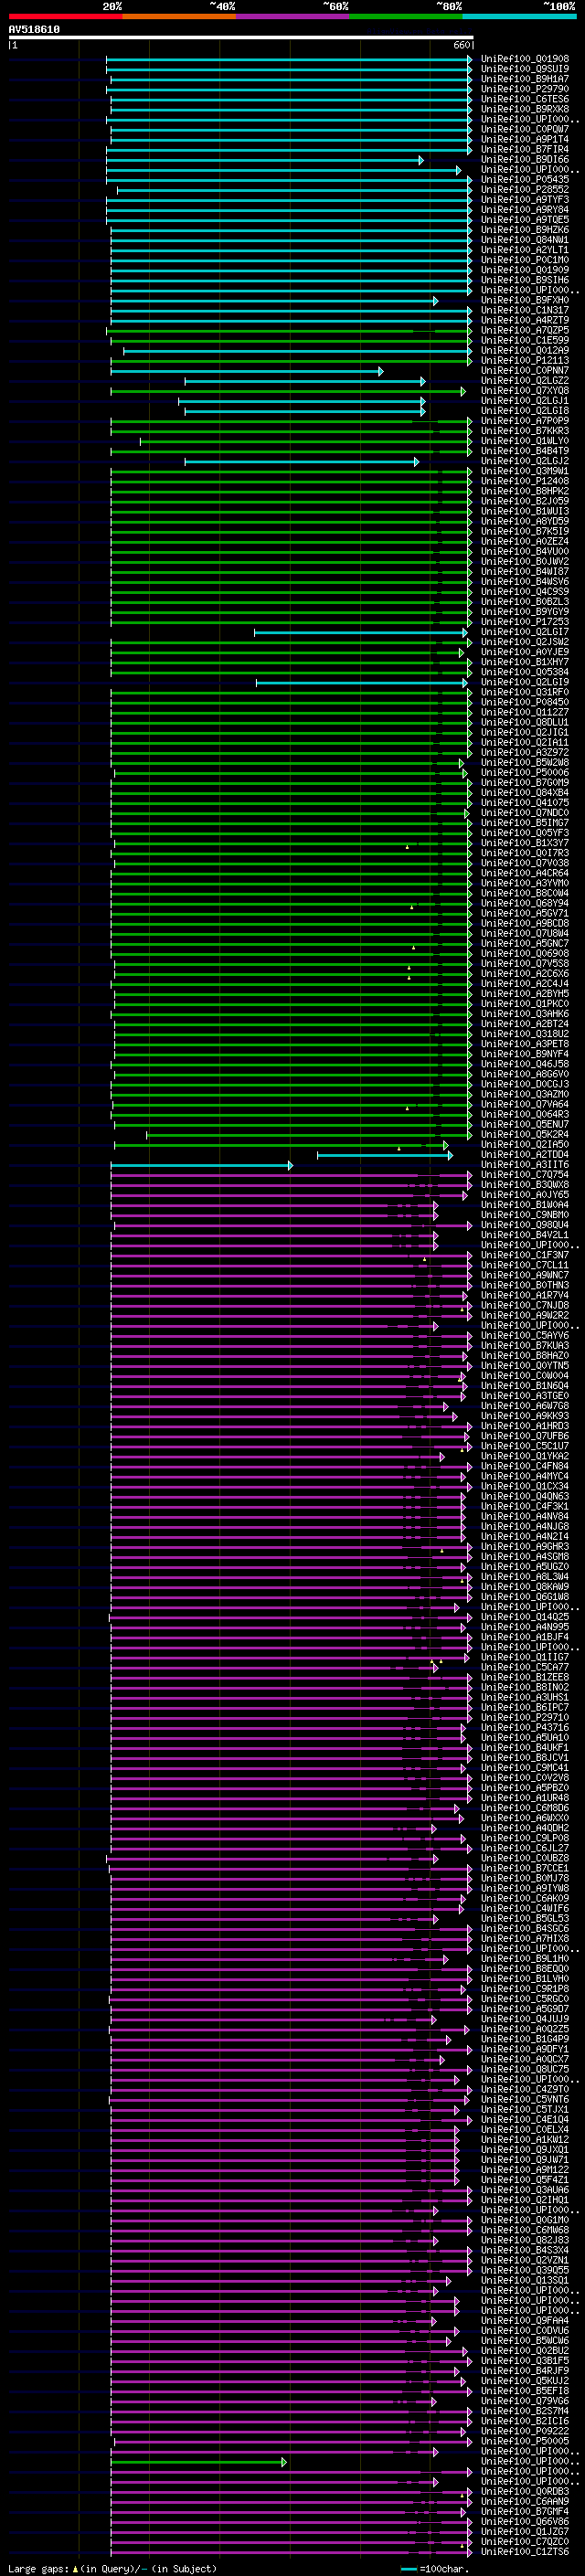This screenshot has width=585, height=2576.
Task: Select hit label UniRef100_B3QWX8
Action: click(524, 1185)
